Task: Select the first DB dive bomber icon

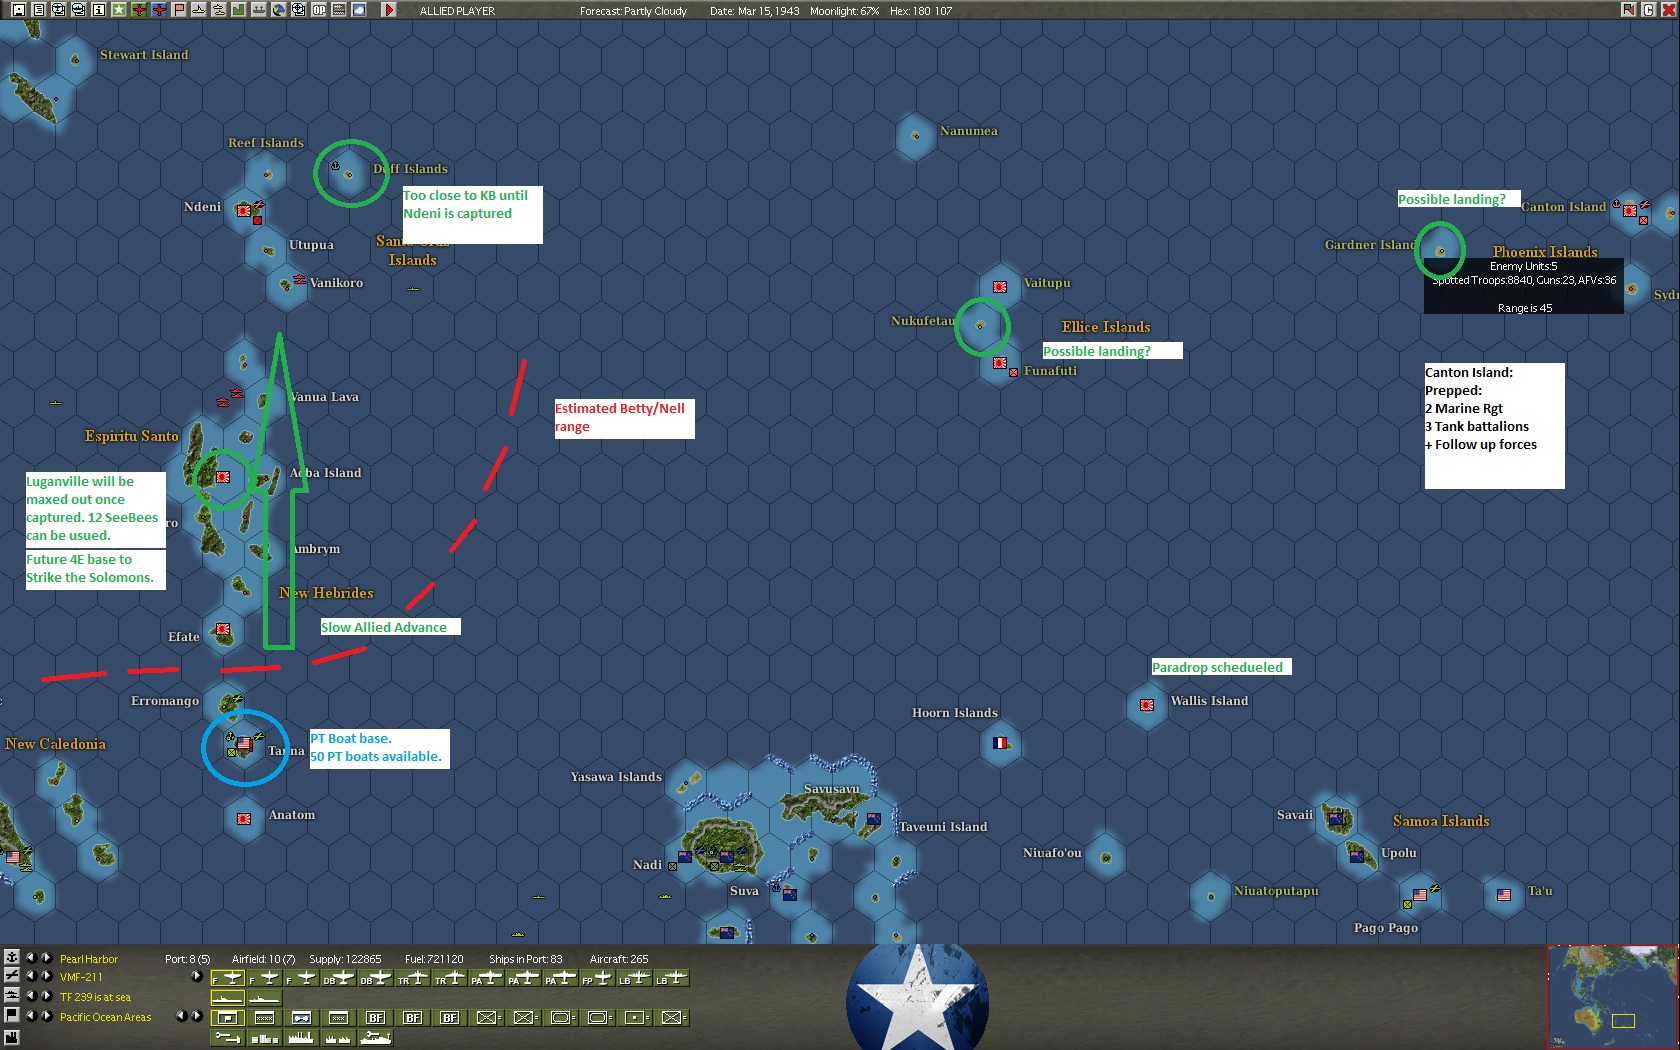Action: pos(338,978)
